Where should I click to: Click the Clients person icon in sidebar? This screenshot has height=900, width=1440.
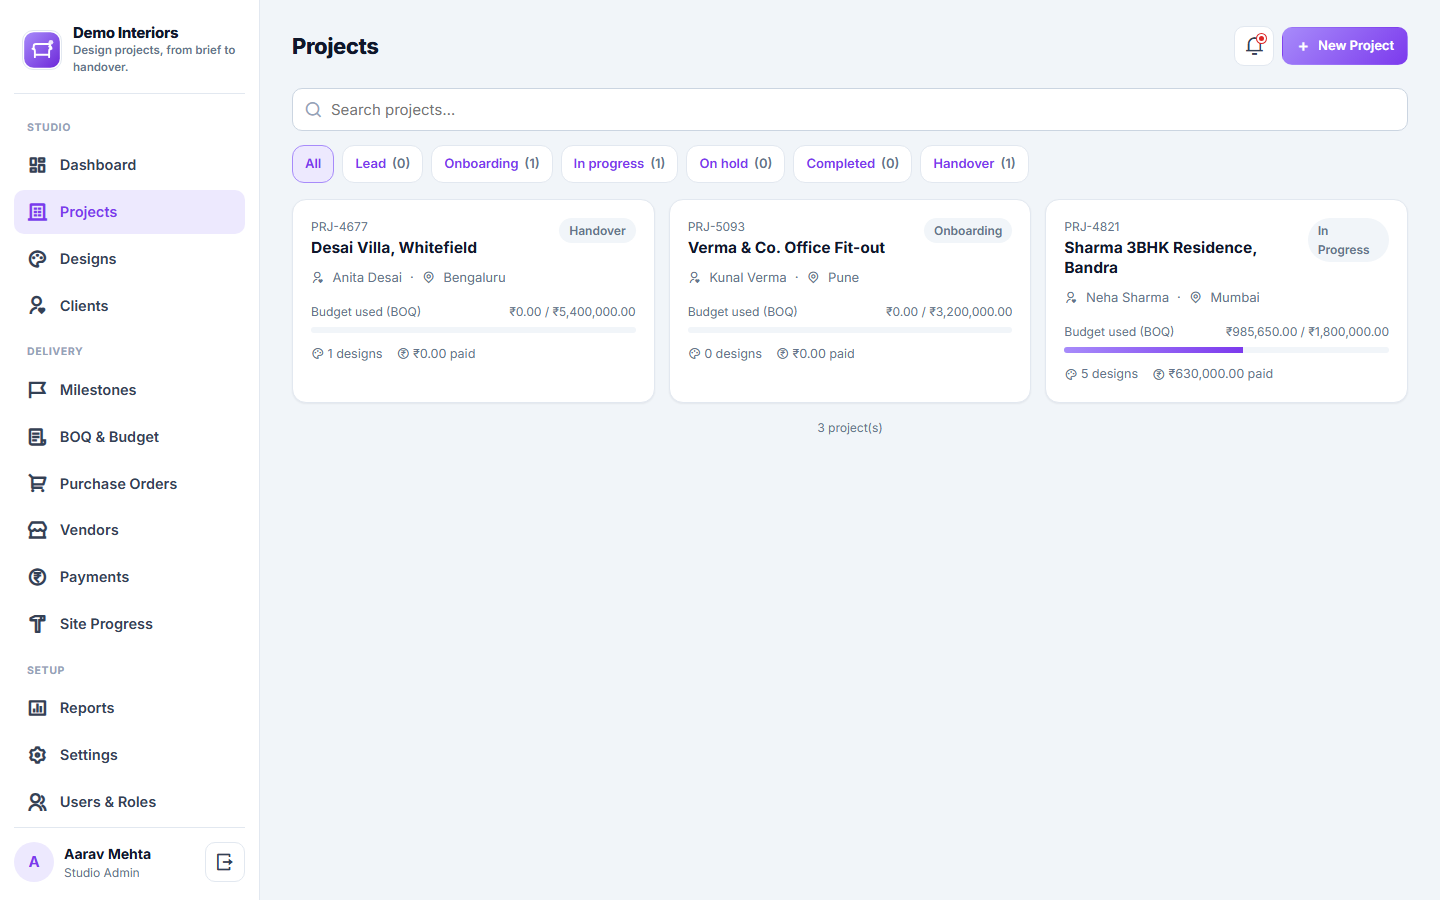click(x=38, y=306)
